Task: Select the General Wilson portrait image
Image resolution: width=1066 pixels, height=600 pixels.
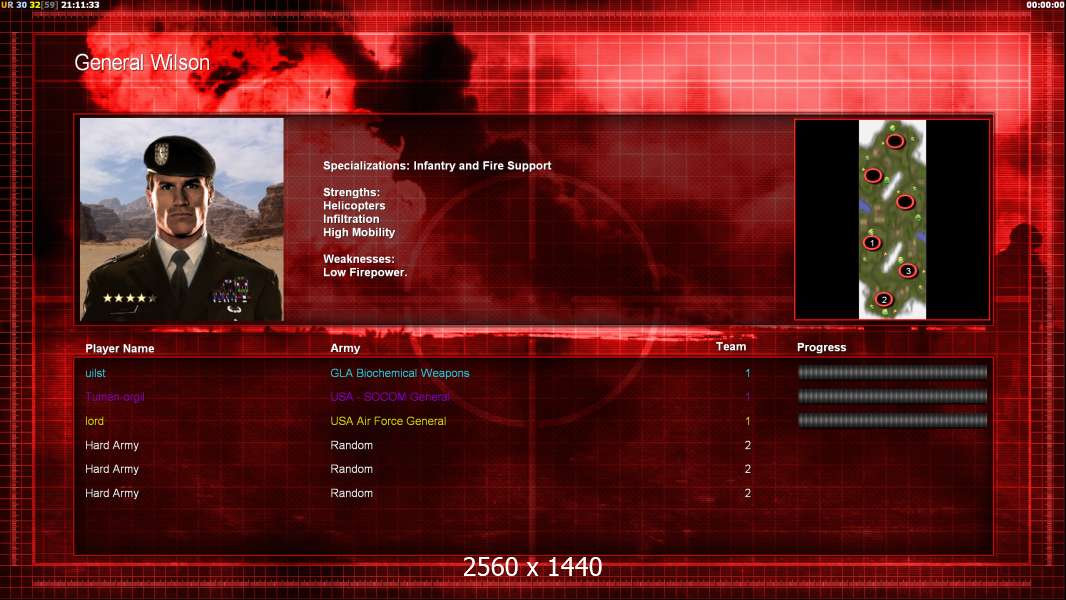Action: (182, 219)
